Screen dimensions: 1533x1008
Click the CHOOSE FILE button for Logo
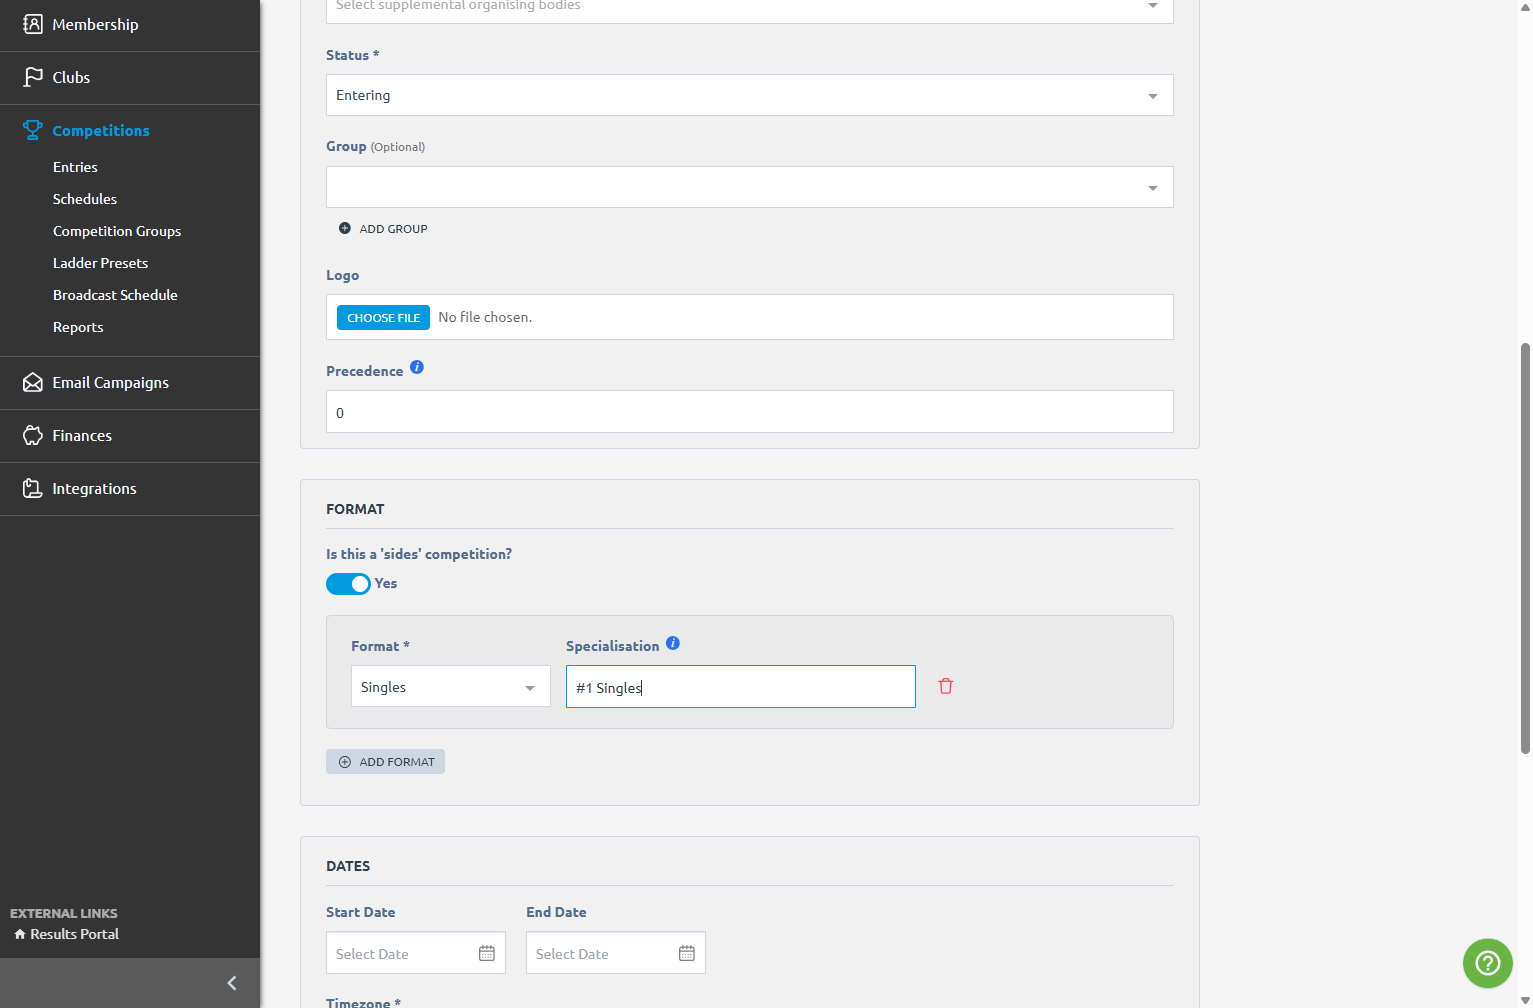tap(383, 317)
